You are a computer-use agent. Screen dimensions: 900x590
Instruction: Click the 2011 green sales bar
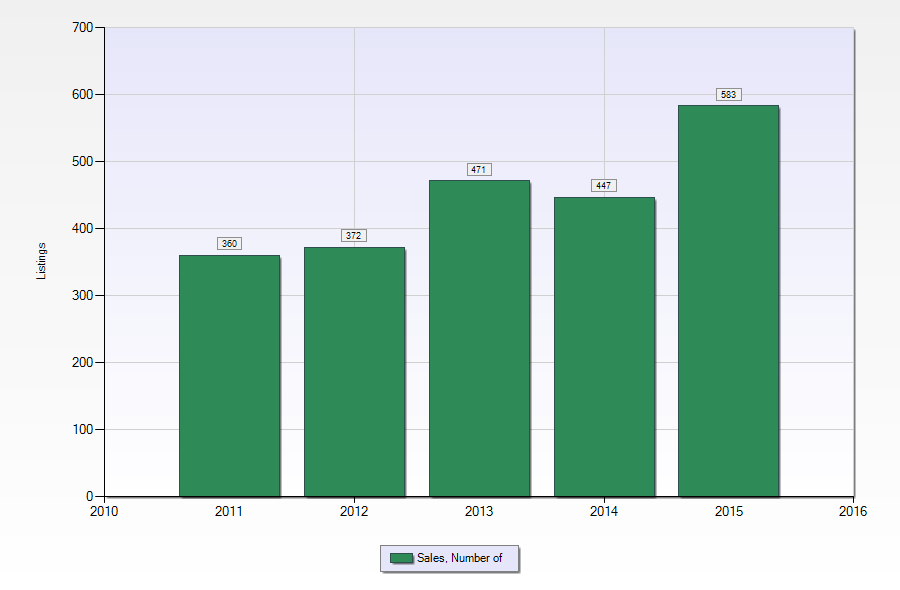point(230,376)
